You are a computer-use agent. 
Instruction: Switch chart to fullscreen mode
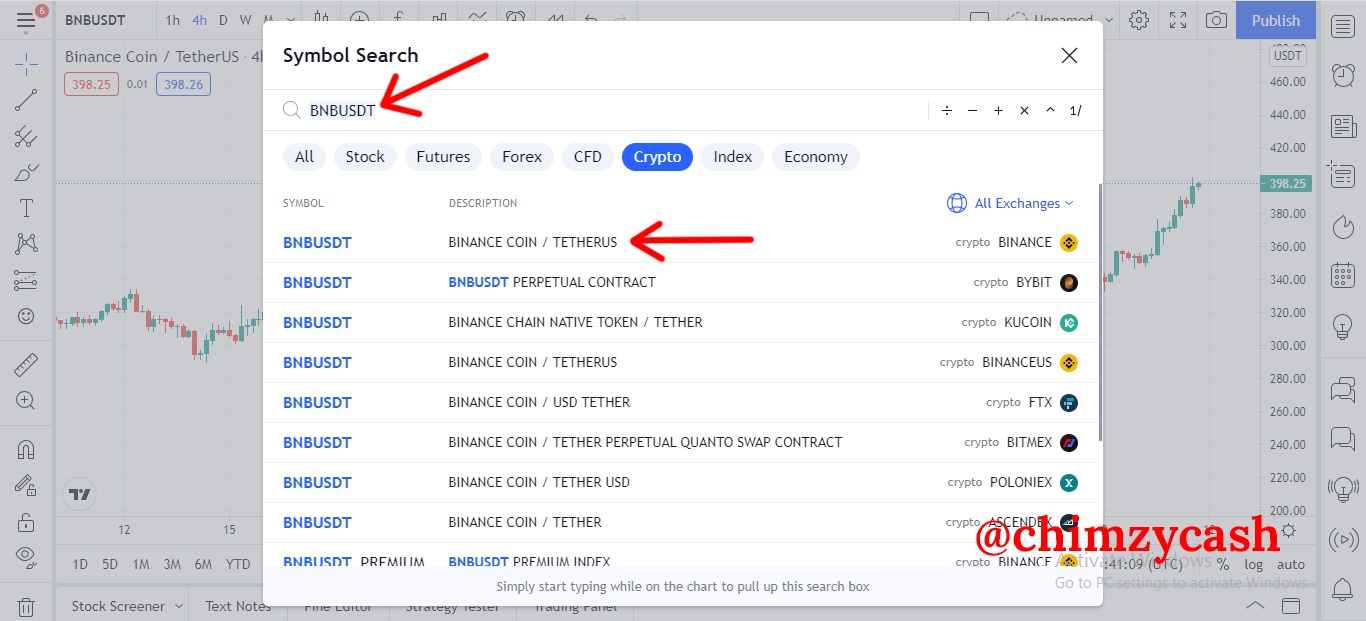point(1178,20)
